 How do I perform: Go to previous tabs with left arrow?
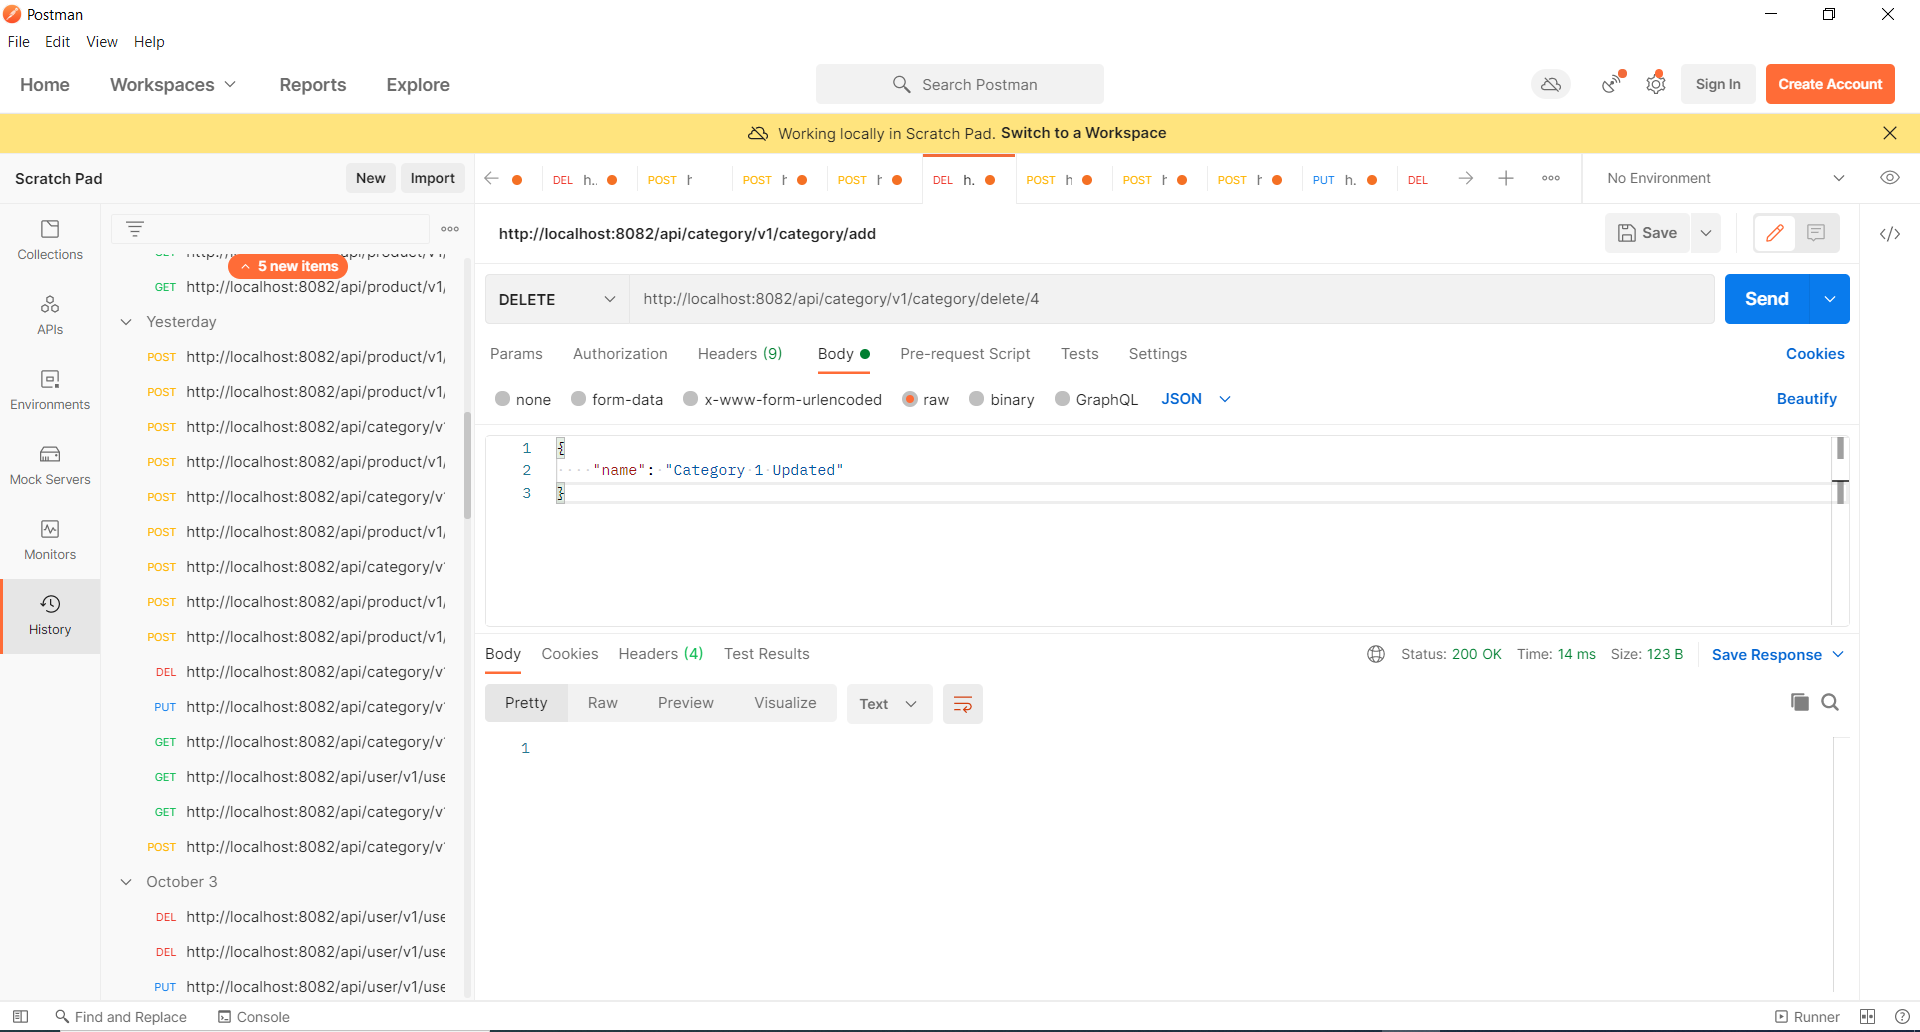pos(491,178)
